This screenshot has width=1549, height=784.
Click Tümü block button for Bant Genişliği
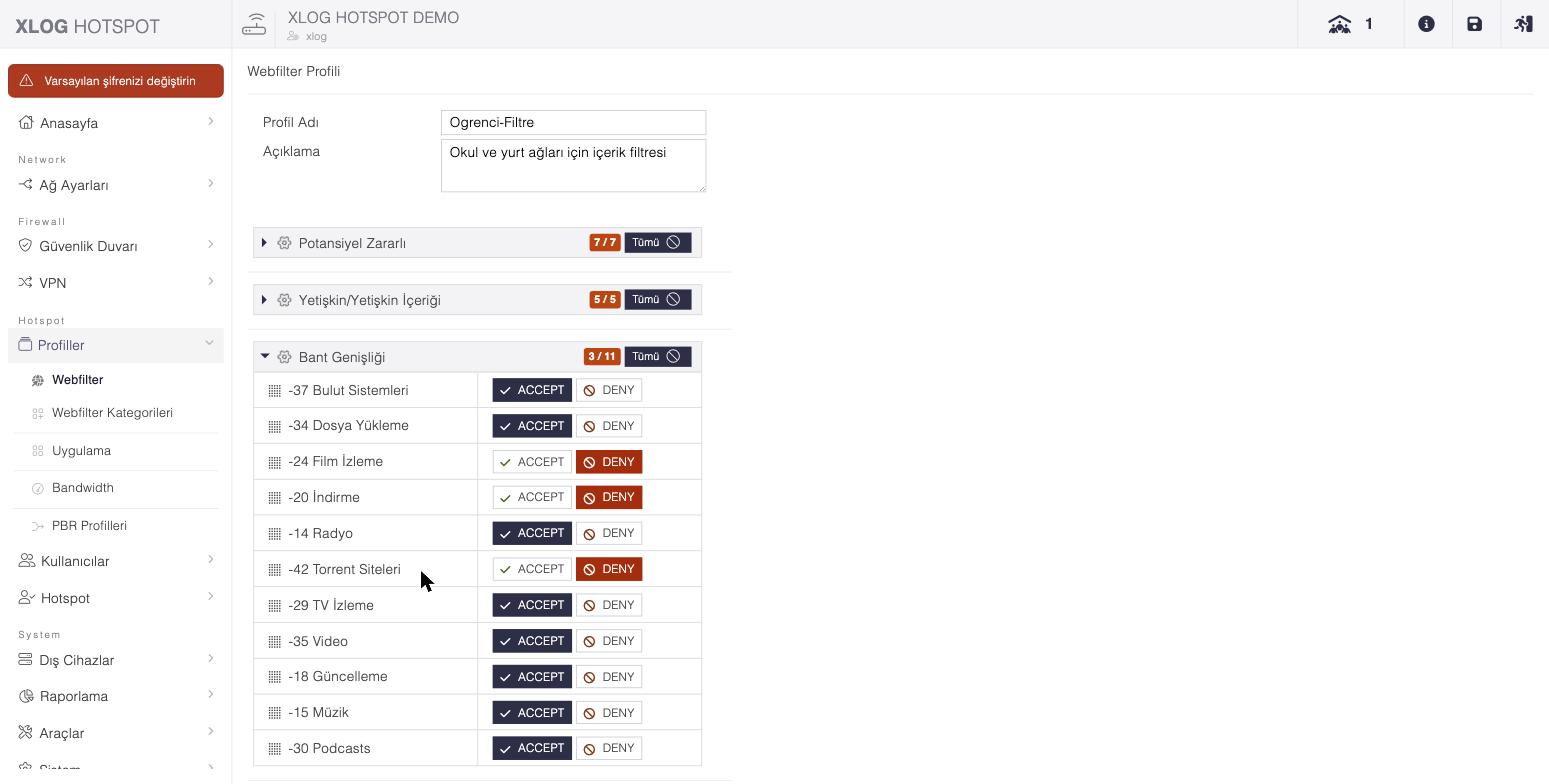click(x=658, y=356)
